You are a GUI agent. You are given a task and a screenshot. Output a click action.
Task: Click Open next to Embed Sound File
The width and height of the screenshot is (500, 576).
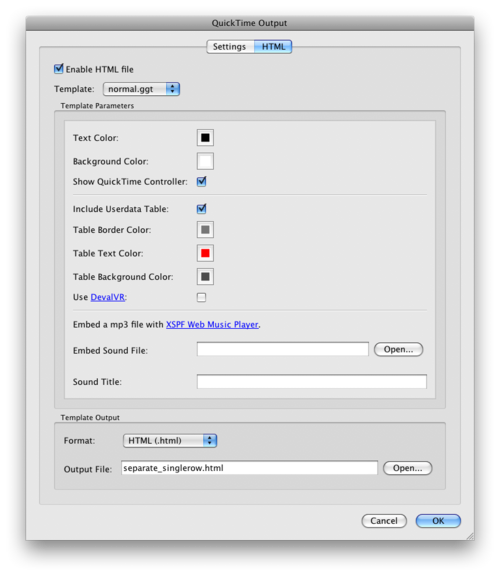pos(398,349)
